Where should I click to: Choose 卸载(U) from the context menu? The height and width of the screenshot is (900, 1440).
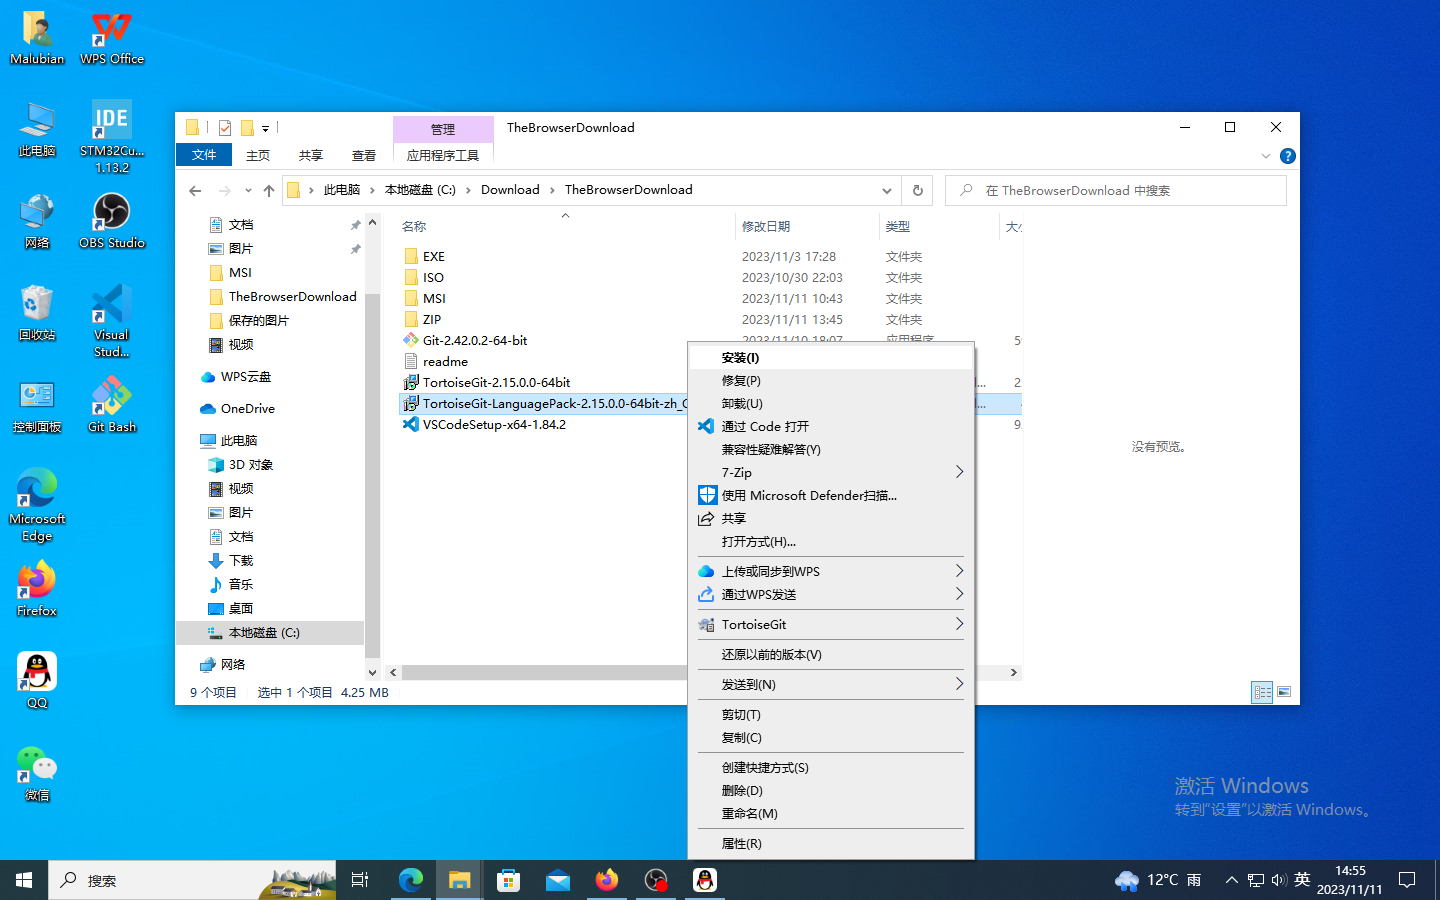pyautogui.click(x=831, y=404)
